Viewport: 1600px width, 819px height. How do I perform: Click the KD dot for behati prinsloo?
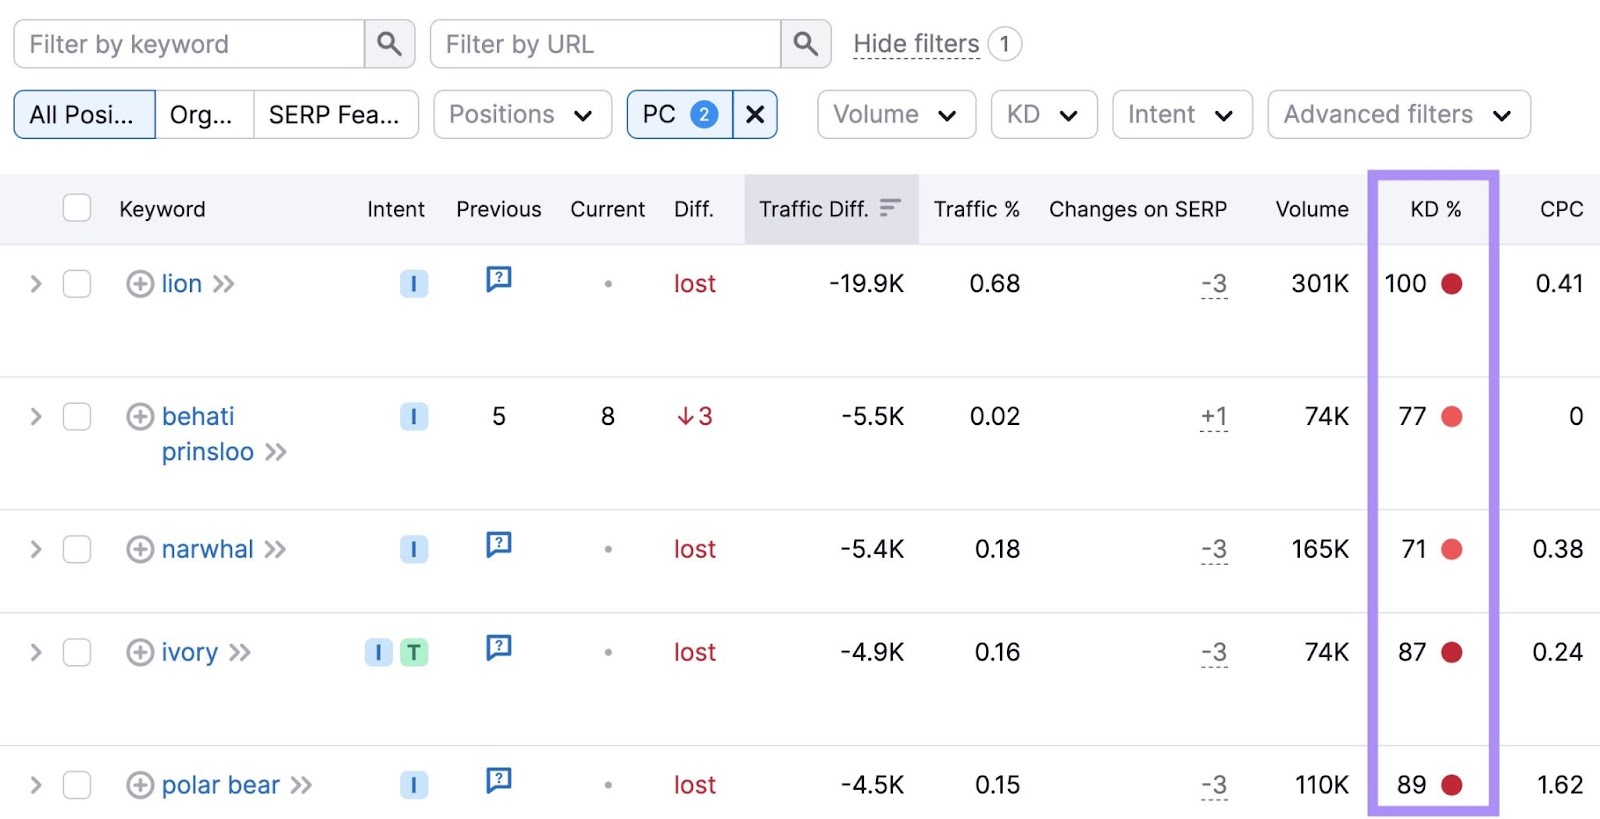coord(1452,416)
